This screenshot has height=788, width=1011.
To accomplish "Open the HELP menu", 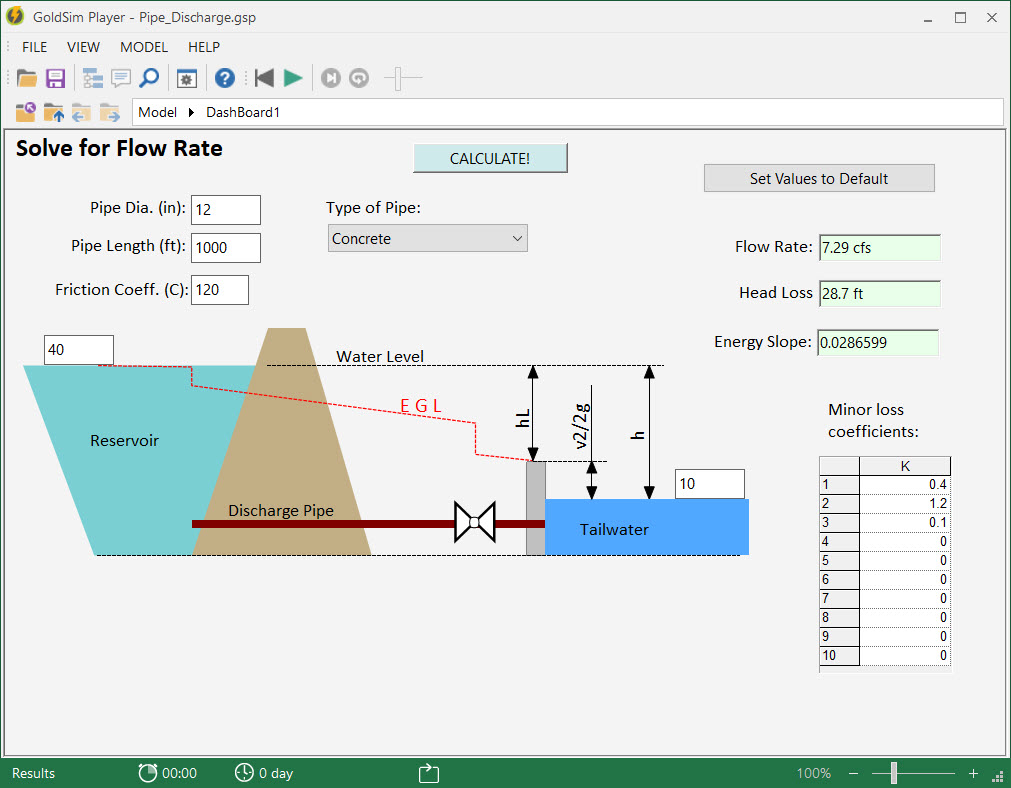I will click(x=204, y=47).
